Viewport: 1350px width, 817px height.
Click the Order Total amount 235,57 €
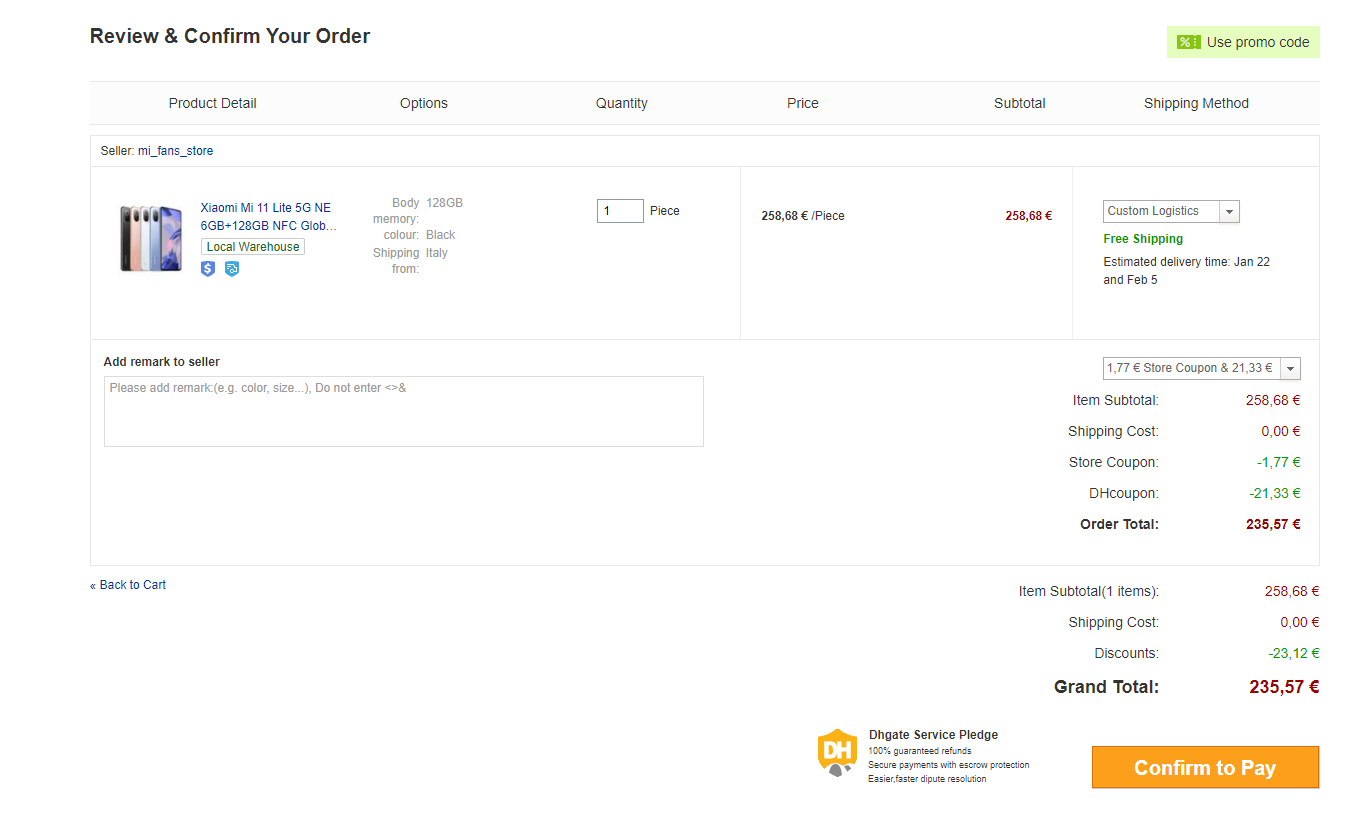pos(1273,524)
